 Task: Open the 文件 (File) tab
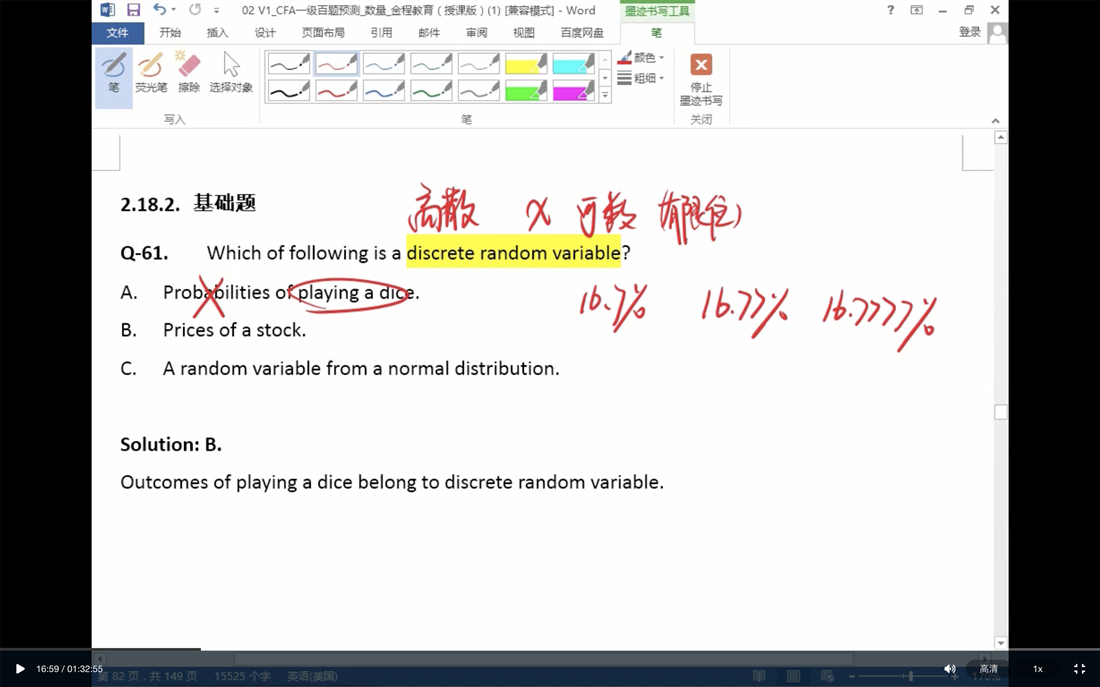[x=118, y=32]
